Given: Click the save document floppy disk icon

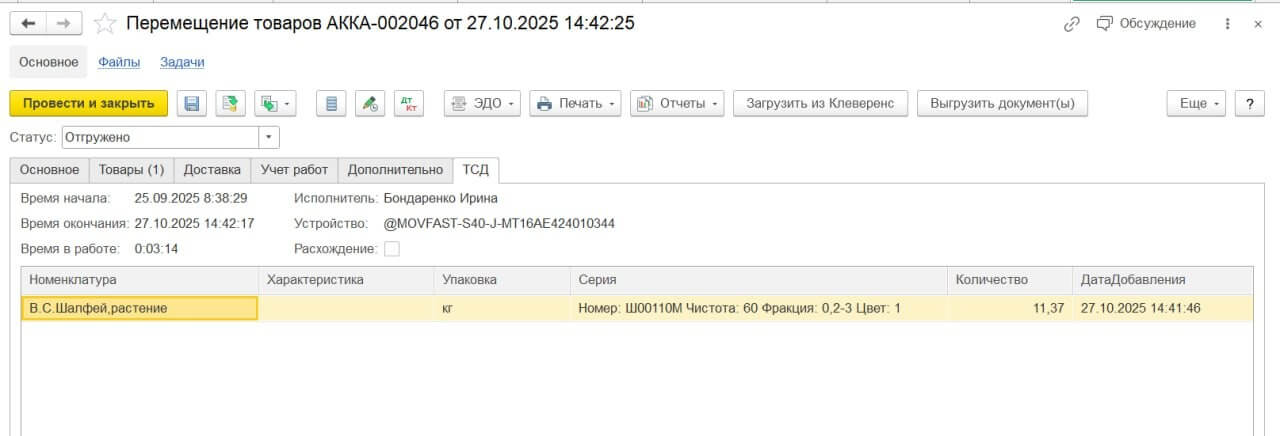Looking at the screenshot, I should tap(193, 103).
